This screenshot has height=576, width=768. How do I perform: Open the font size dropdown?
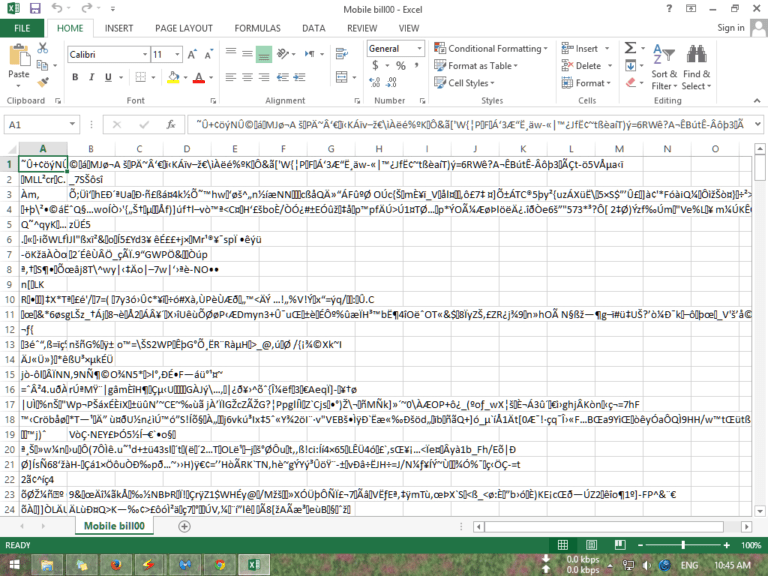pyautogui.click(x=177, y=54)
